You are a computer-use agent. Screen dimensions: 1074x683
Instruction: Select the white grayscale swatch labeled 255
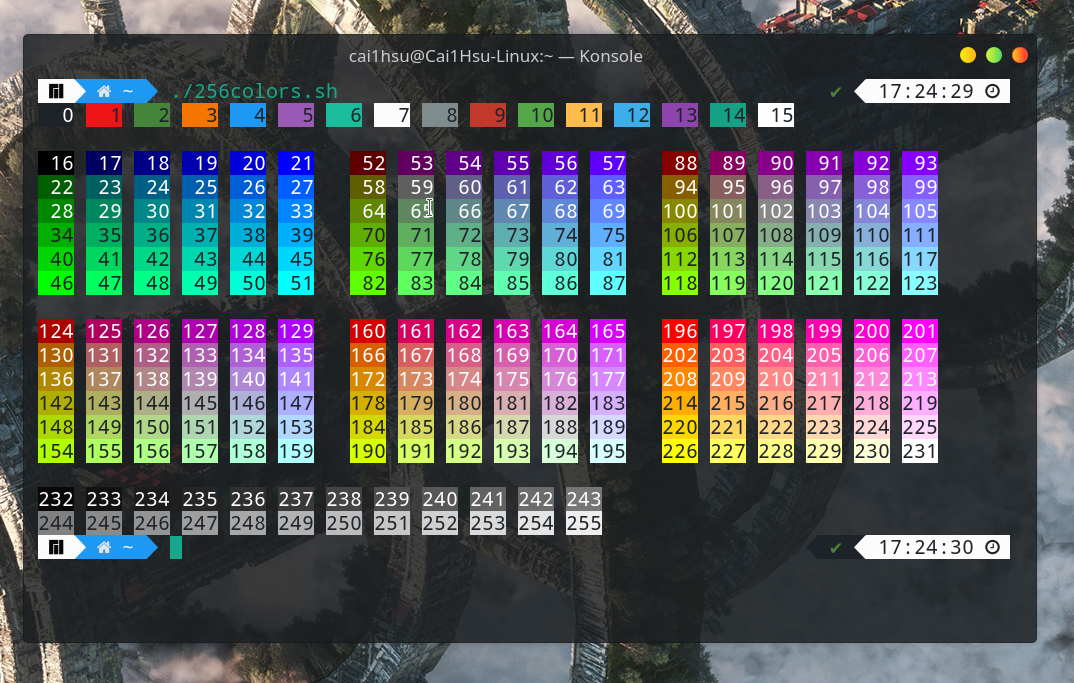[x=584, y=523]
